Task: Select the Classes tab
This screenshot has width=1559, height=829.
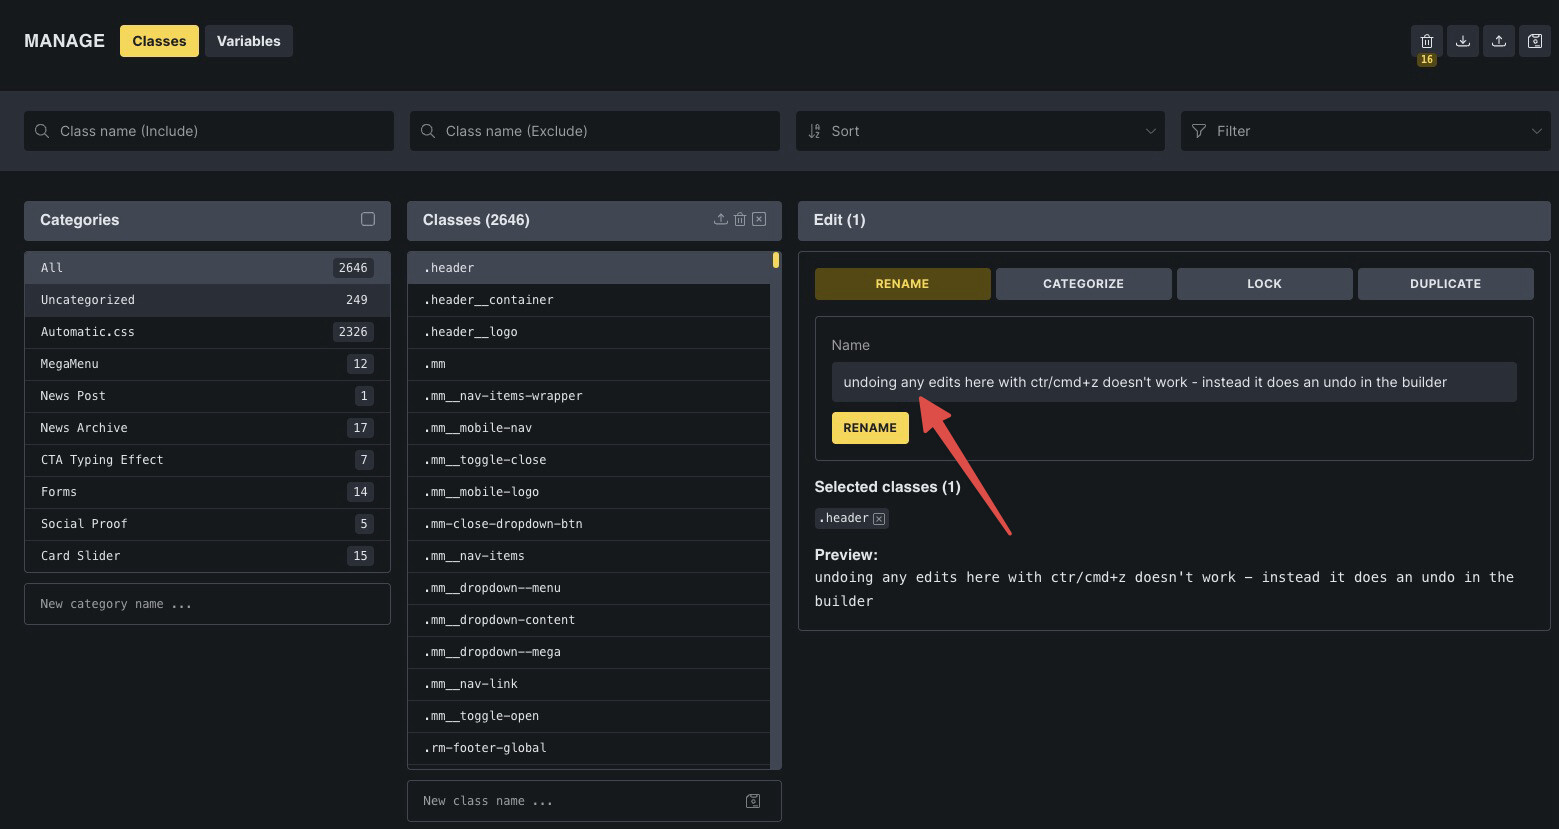Action: (159, 41)
